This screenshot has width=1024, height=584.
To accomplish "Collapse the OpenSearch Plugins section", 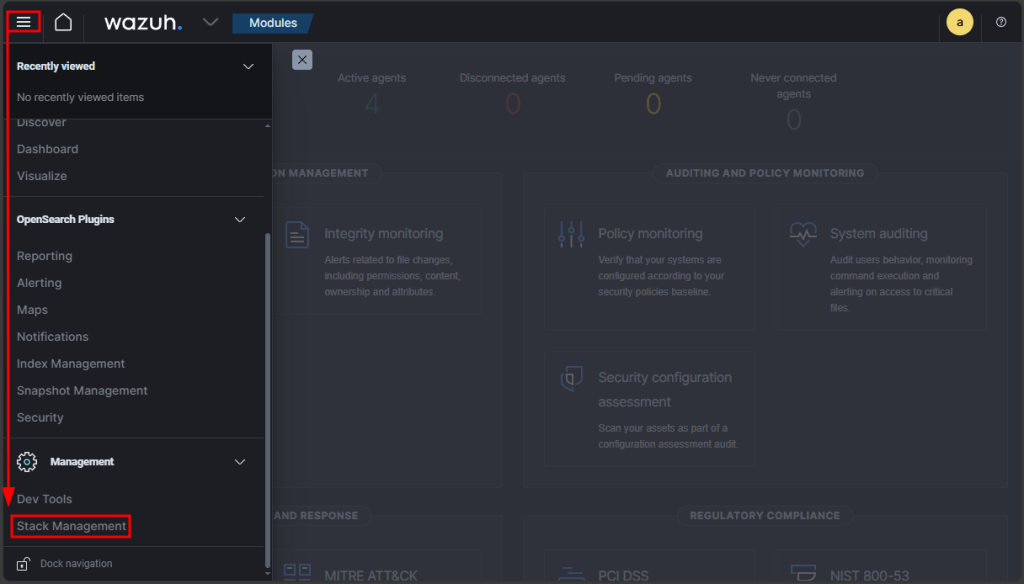I will point(239,219).
